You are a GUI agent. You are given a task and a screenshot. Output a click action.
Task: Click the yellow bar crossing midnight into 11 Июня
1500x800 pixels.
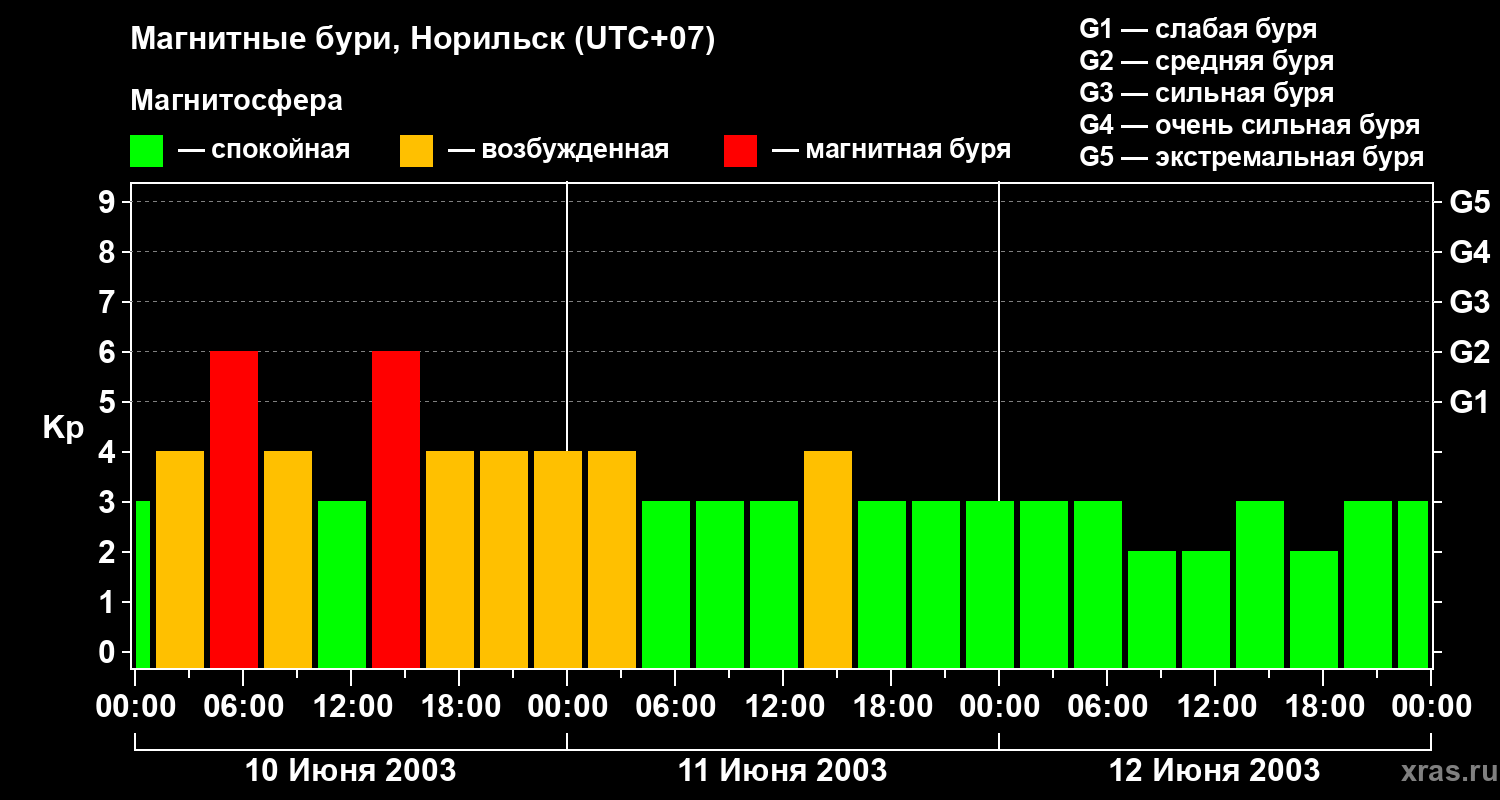tap(558, 560)
